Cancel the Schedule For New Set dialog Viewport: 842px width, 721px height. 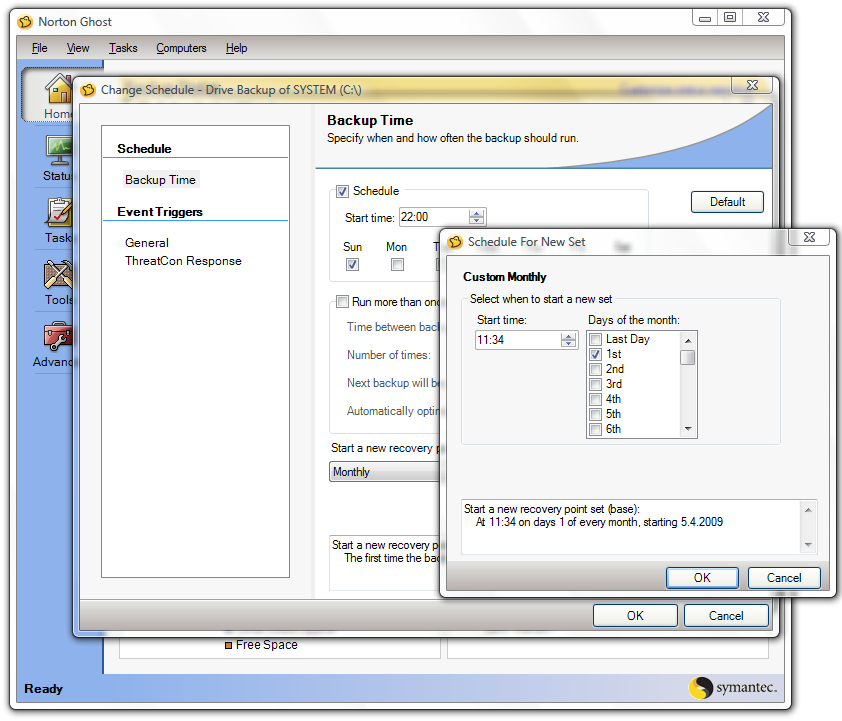coord(784,578)
